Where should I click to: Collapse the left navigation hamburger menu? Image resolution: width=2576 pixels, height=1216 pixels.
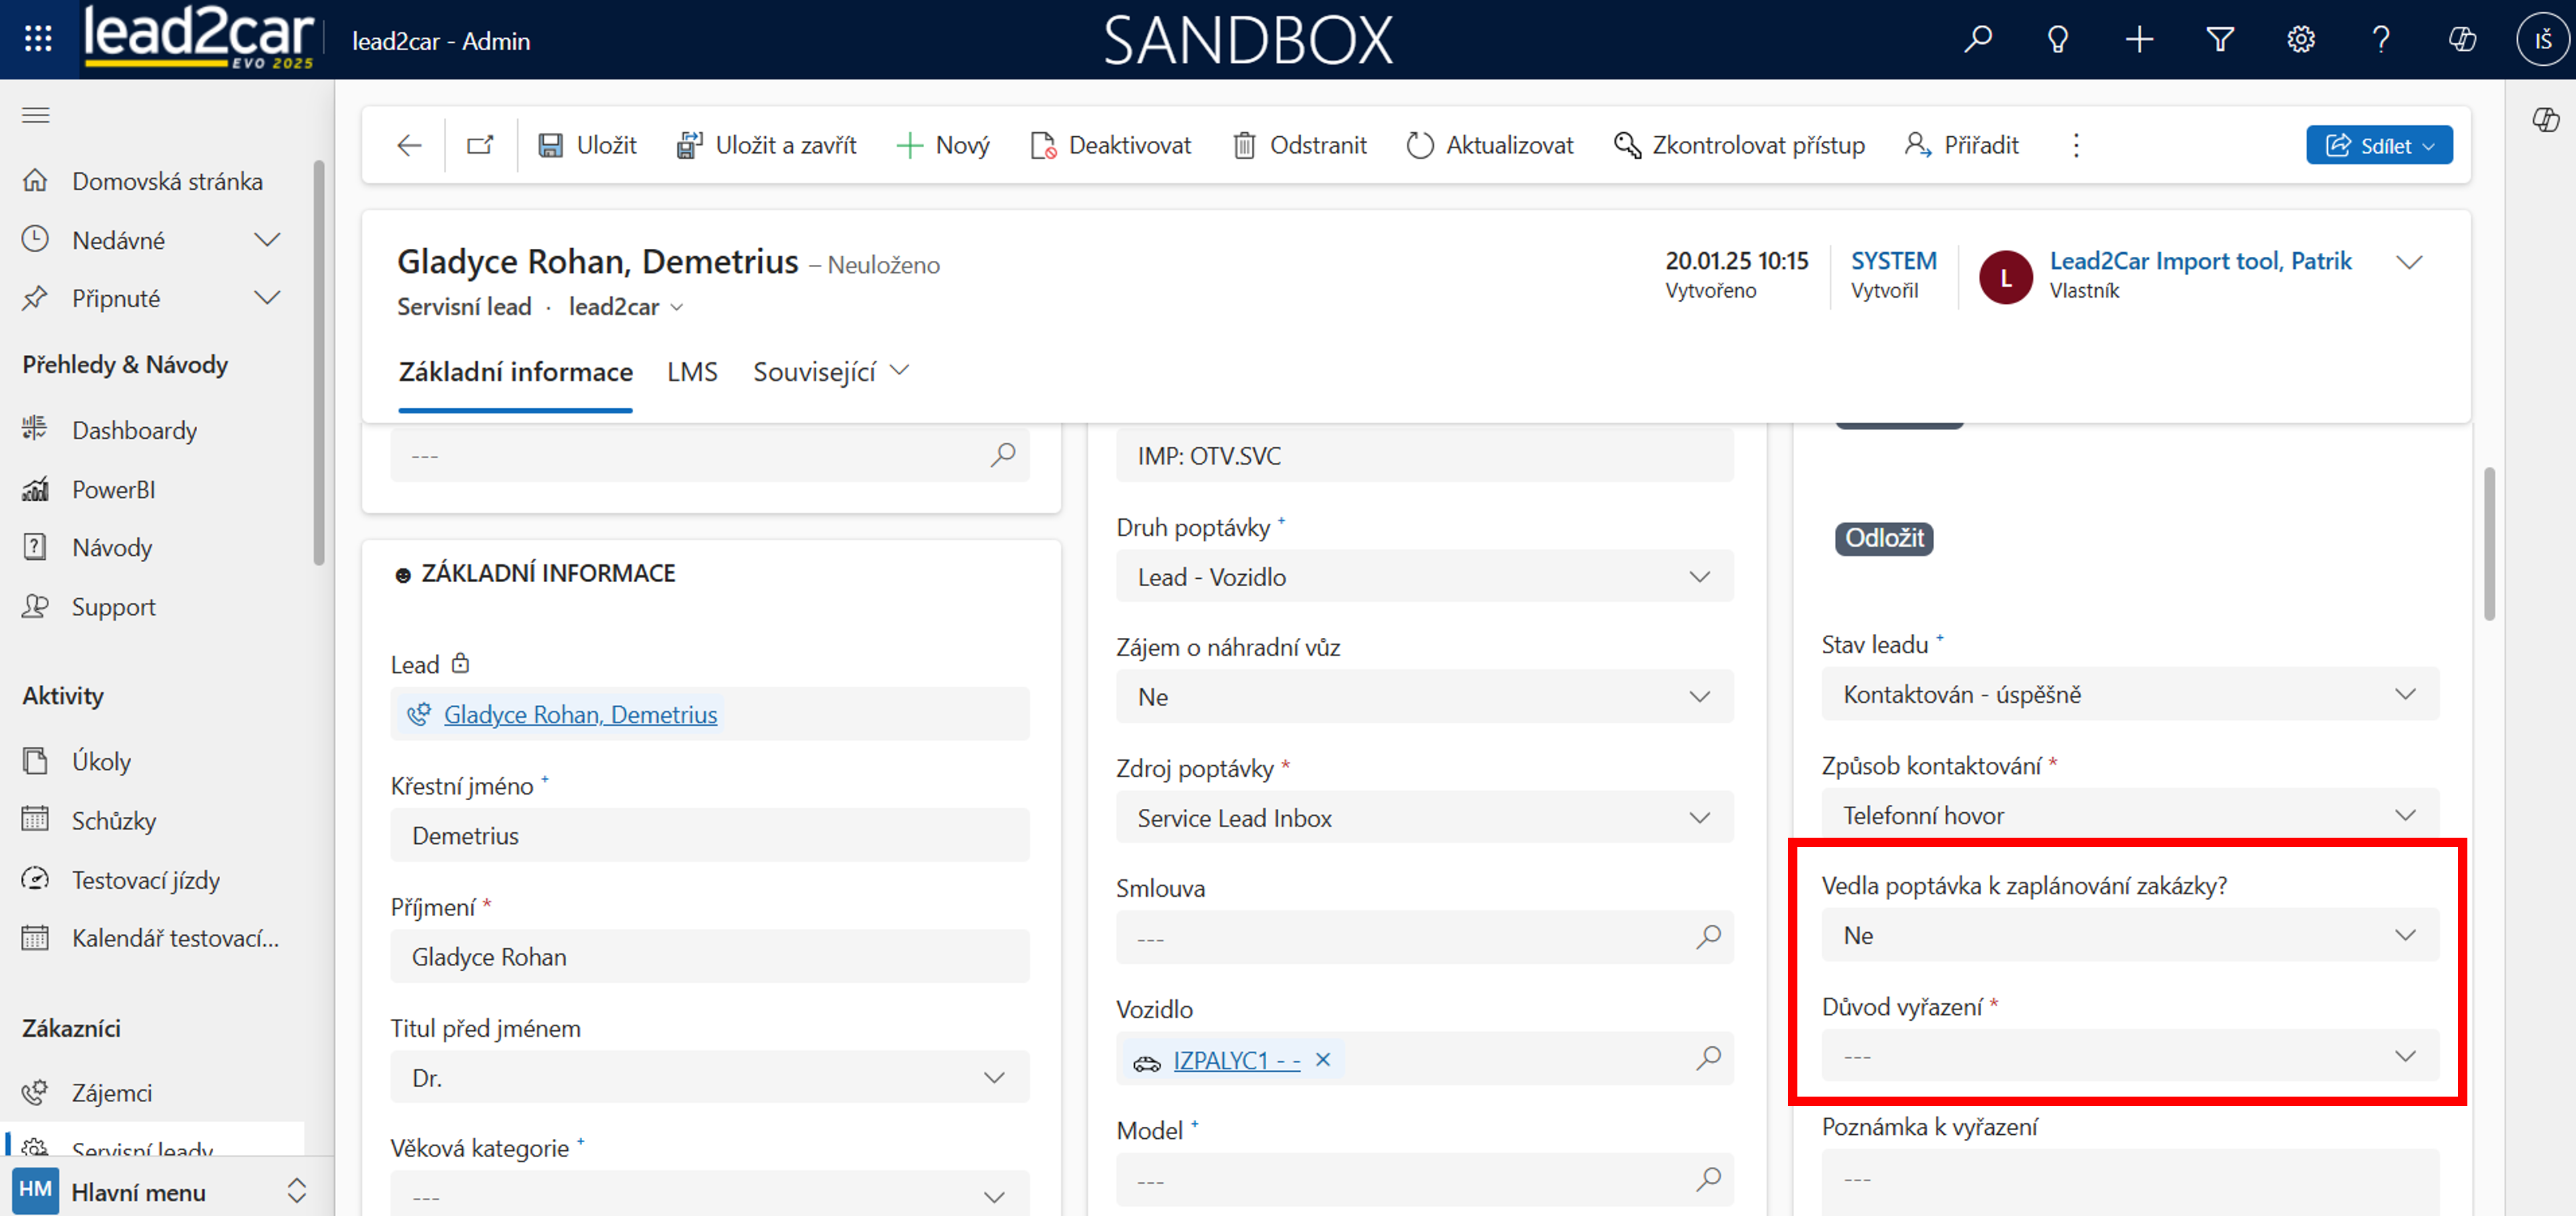(36, 115)
